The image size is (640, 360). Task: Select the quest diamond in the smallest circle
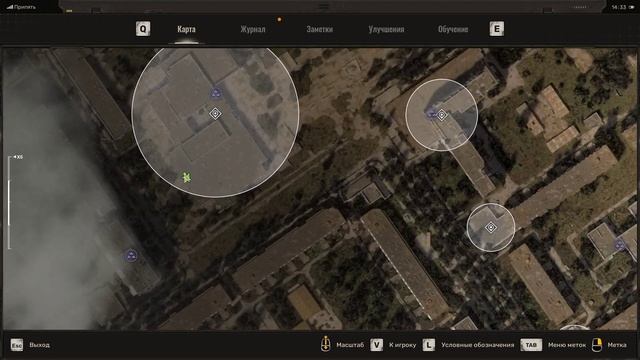(x=491, y=227)
